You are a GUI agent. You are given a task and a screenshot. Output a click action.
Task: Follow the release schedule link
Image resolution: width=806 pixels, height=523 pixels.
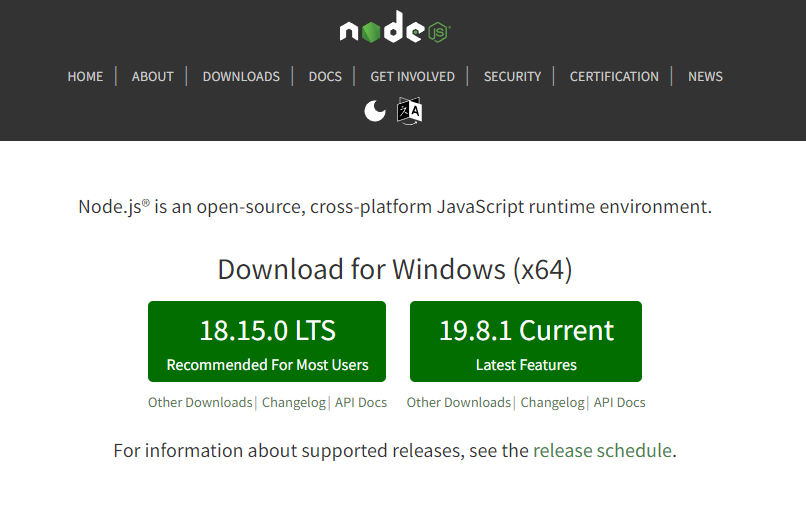pos(602,450)
